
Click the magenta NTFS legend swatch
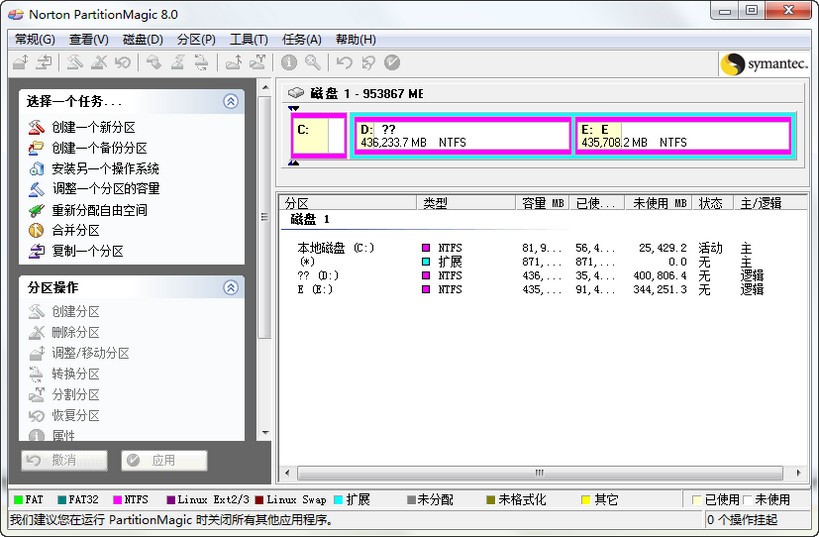(x=116, y=499)
